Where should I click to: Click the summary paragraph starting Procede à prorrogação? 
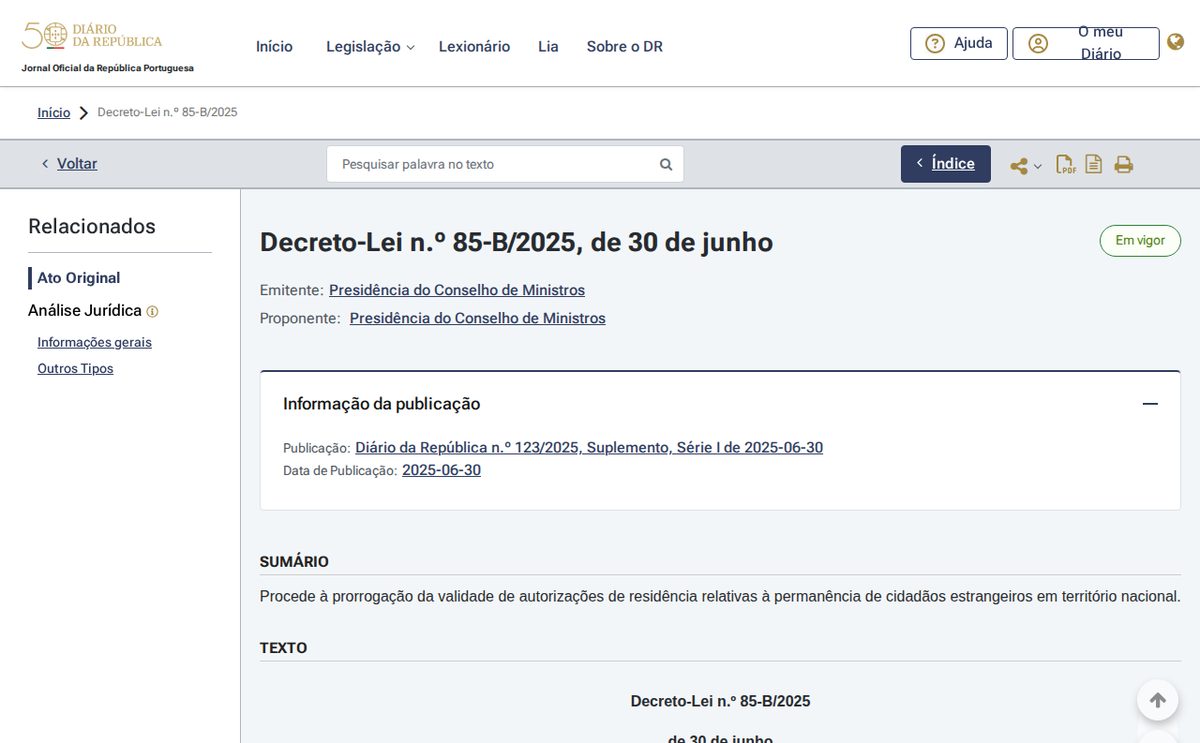(x=720, y=596)
